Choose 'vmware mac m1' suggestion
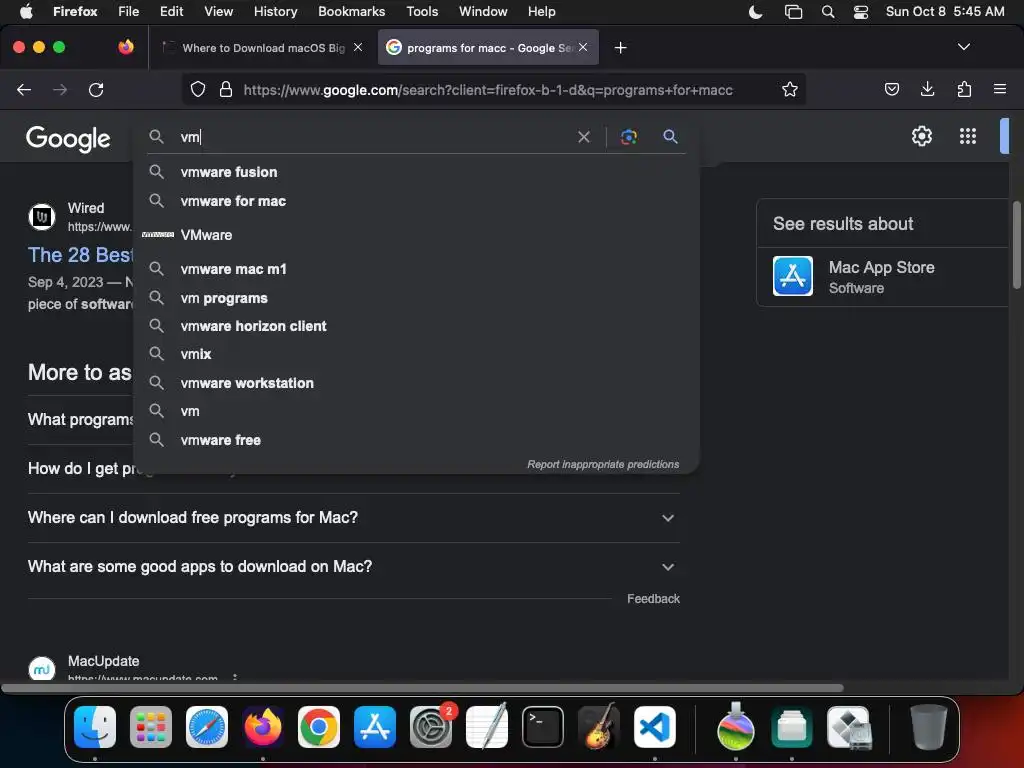Screen dimensions: 1024x768 pyautogui.click(x=417, y=269)
